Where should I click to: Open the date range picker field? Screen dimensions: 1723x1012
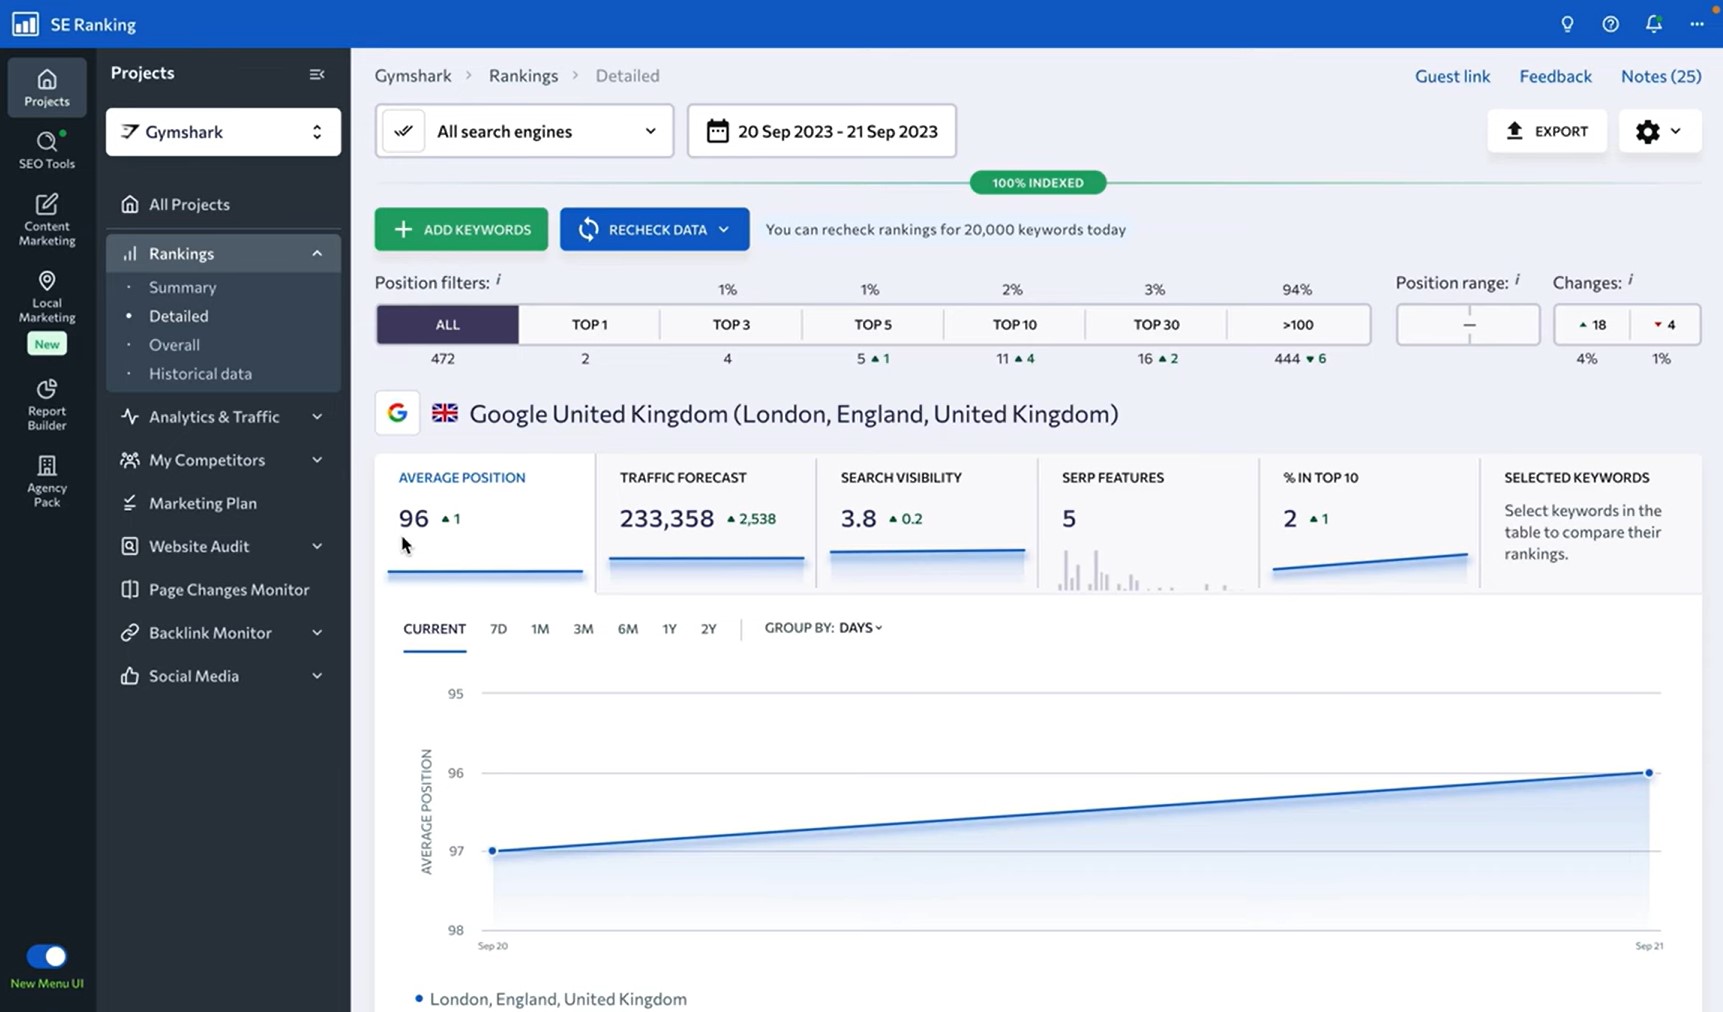point(821,131)
